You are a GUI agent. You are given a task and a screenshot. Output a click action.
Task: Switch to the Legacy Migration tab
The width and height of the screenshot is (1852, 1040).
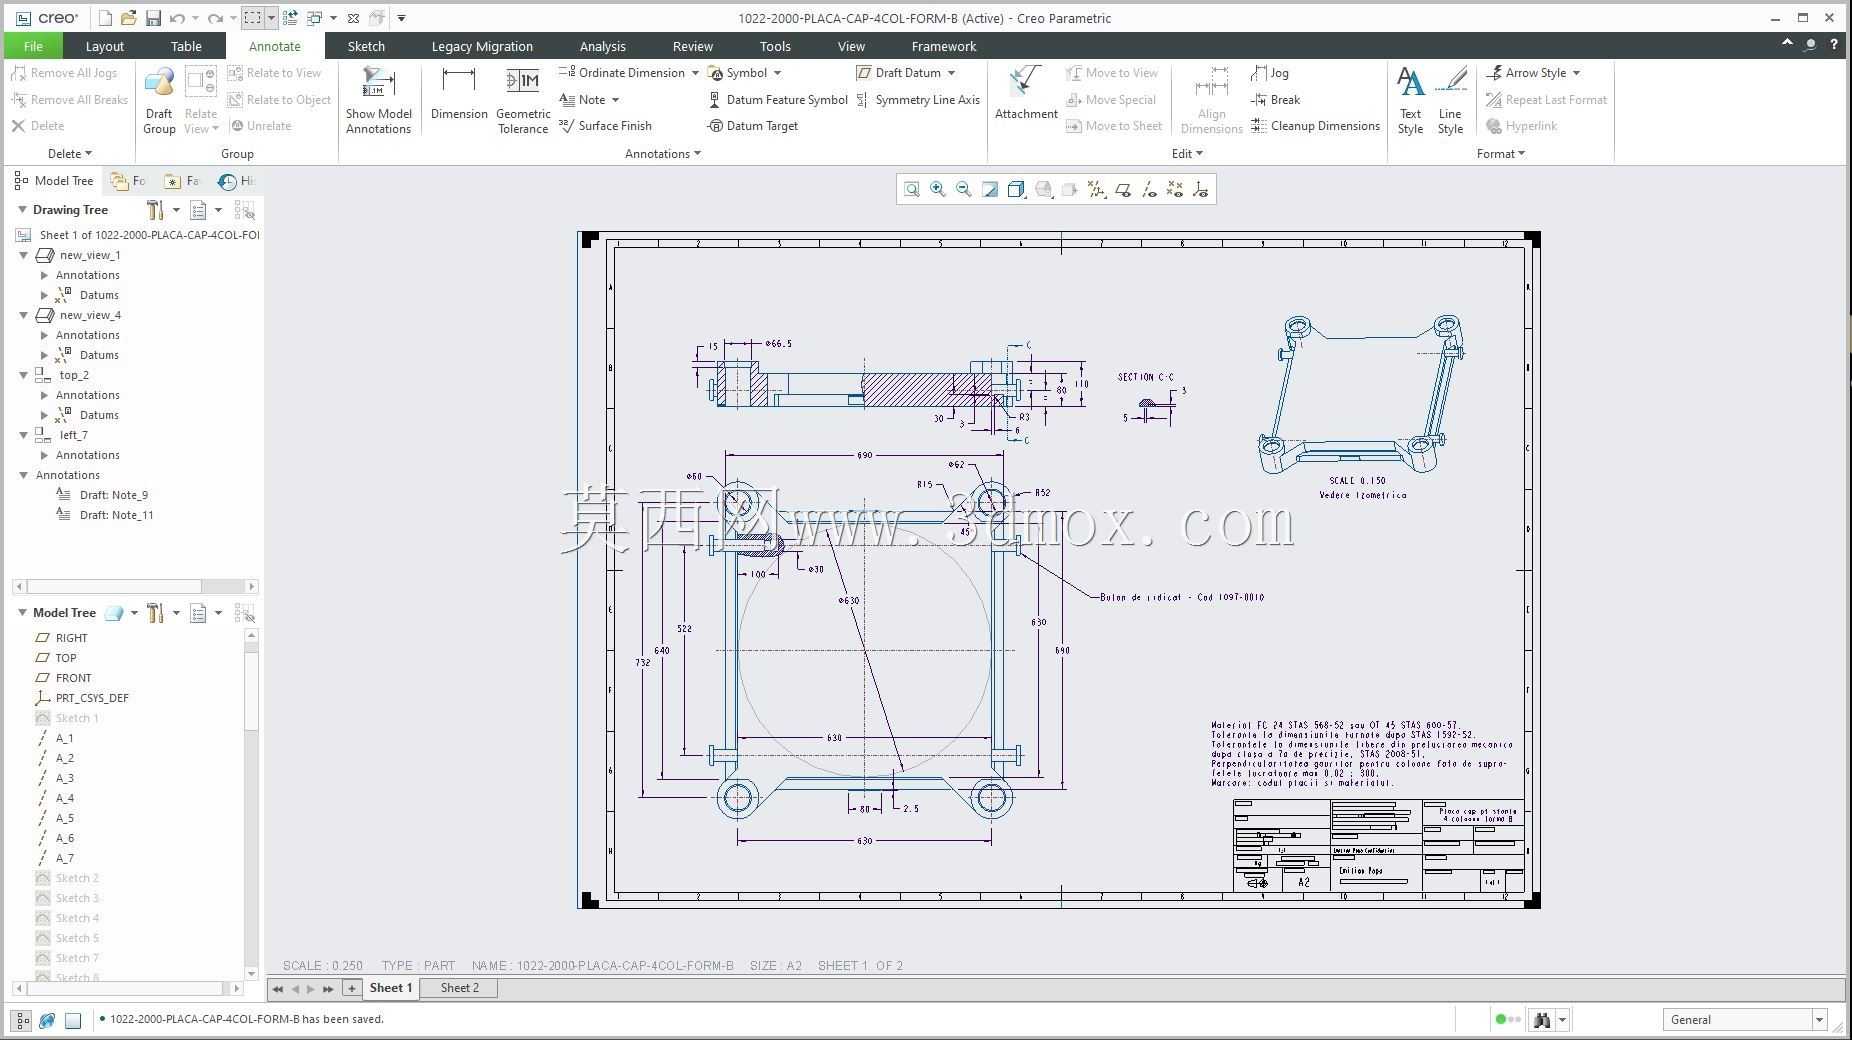[x=482, y=46]
